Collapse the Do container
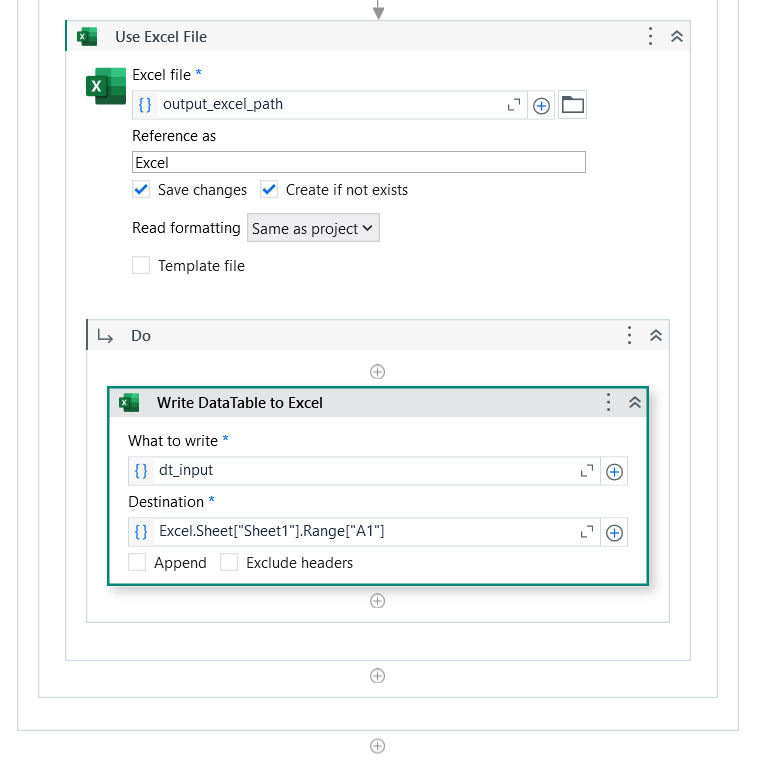 pos(656,335)
